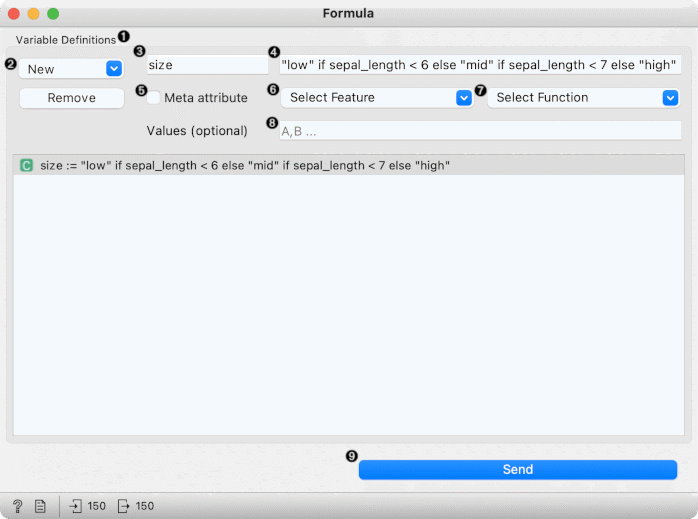Expand the Select Feature dropdown
The width and height of the screenshot is (698, 519).
376,98
